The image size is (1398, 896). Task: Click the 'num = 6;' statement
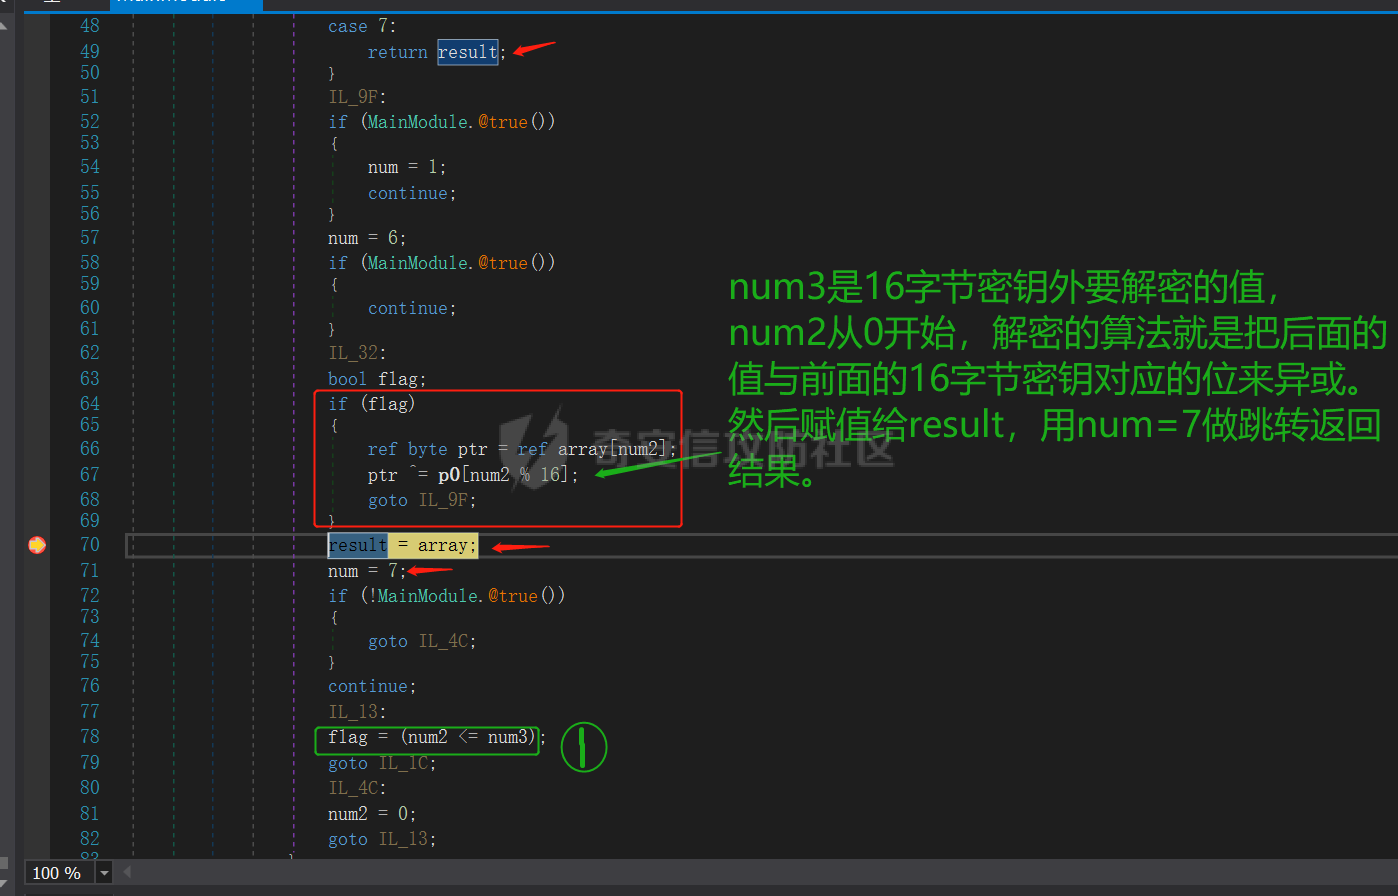tap(367, 238)
